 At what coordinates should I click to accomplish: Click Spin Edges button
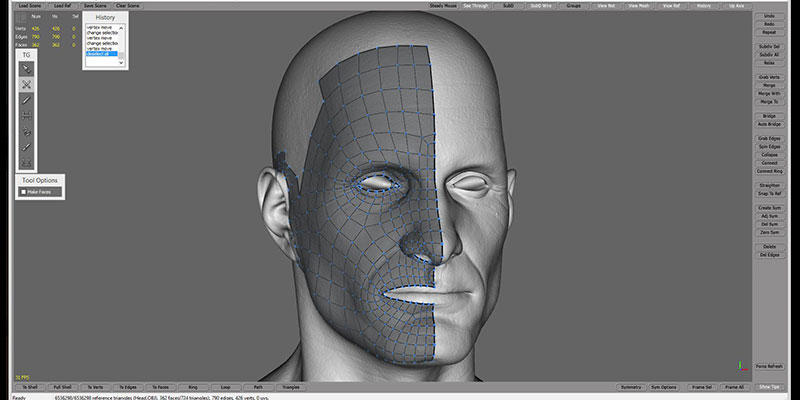click(x=769, y=146)
